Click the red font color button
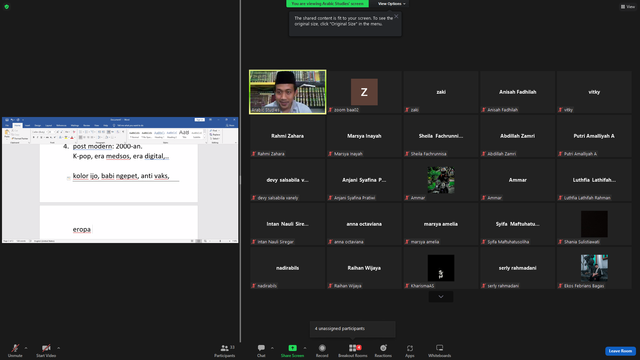Image resolution: width=640 pixels, height=360 pixels. [x=72, y=137]
